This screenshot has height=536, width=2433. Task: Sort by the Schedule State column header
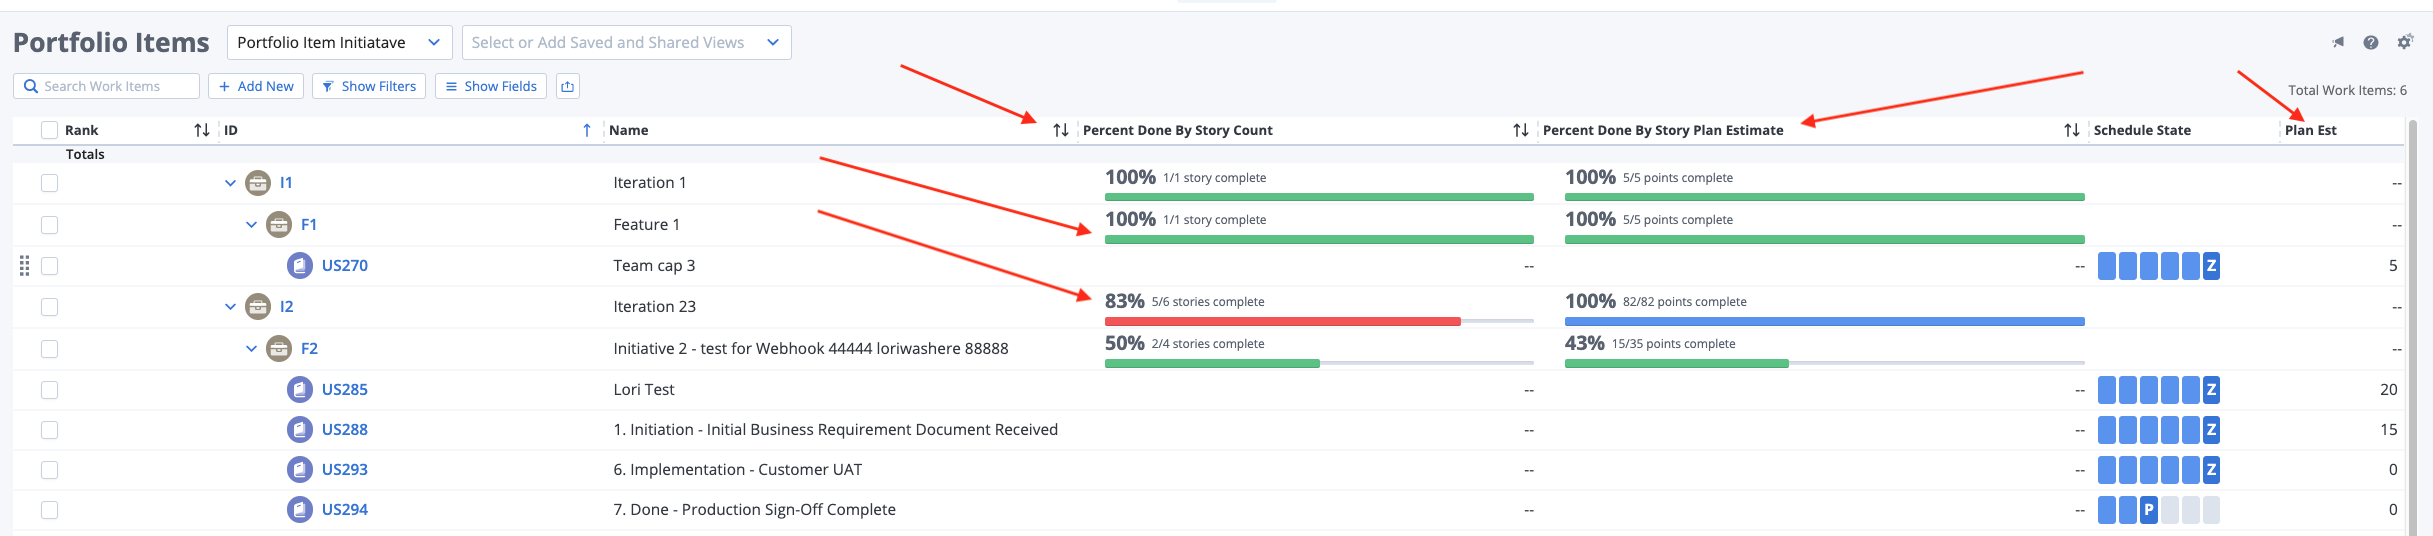[2141, 130]
